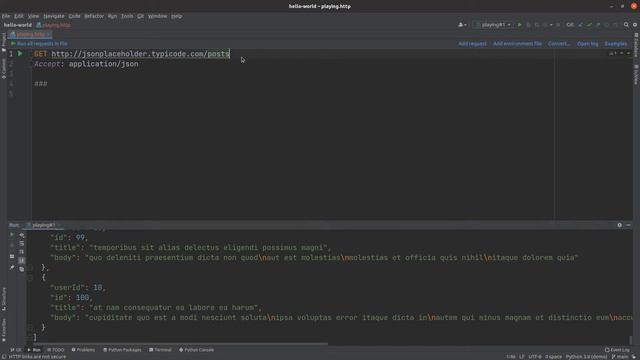Rerun request in Run panel sidebar
Viewport: 640px width, 360px height.
click(12, 235)
